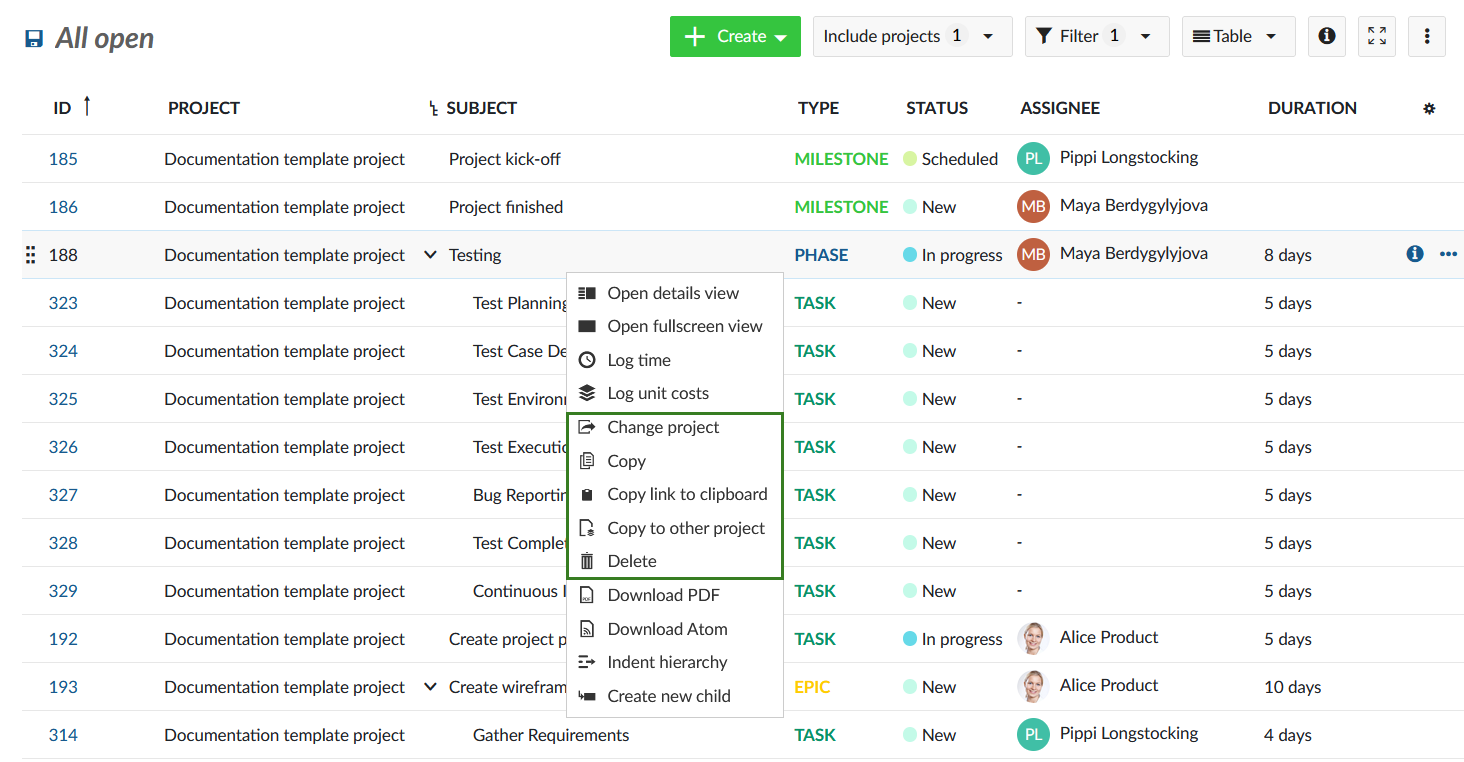Image resolution: width=1464 pixels, height=762 pixels.
Task: Open the Table view switcher dropdown
Action: click(x=1237, y=36)
